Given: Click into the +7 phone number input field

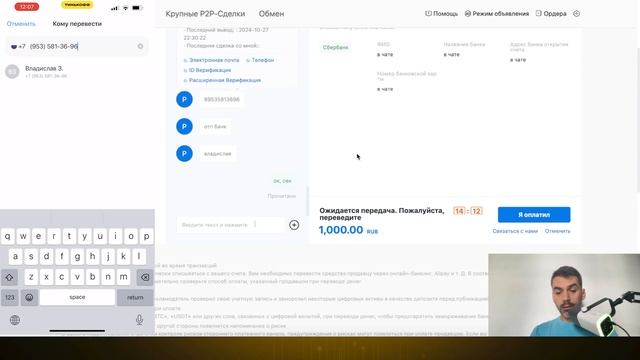Looking at the screenshot, I should tap(77, 46).
